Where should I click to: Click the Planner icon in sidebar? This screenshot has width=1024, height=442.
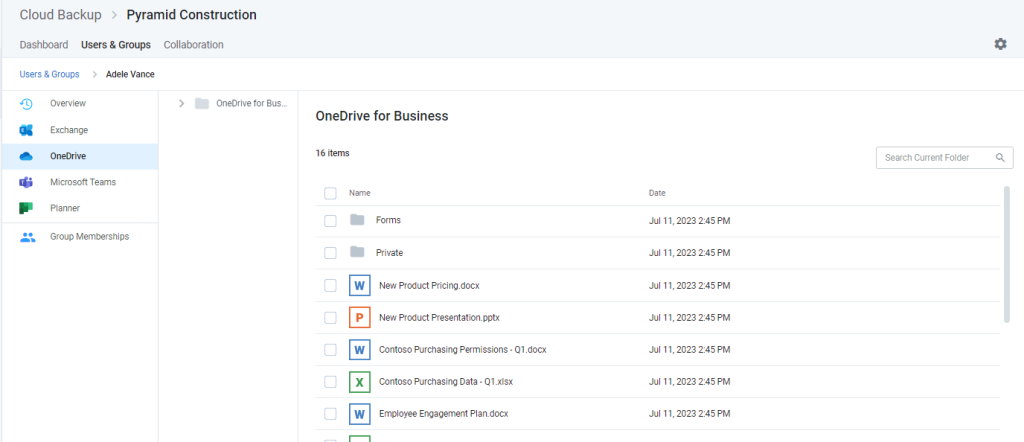(x=26, y=208)
